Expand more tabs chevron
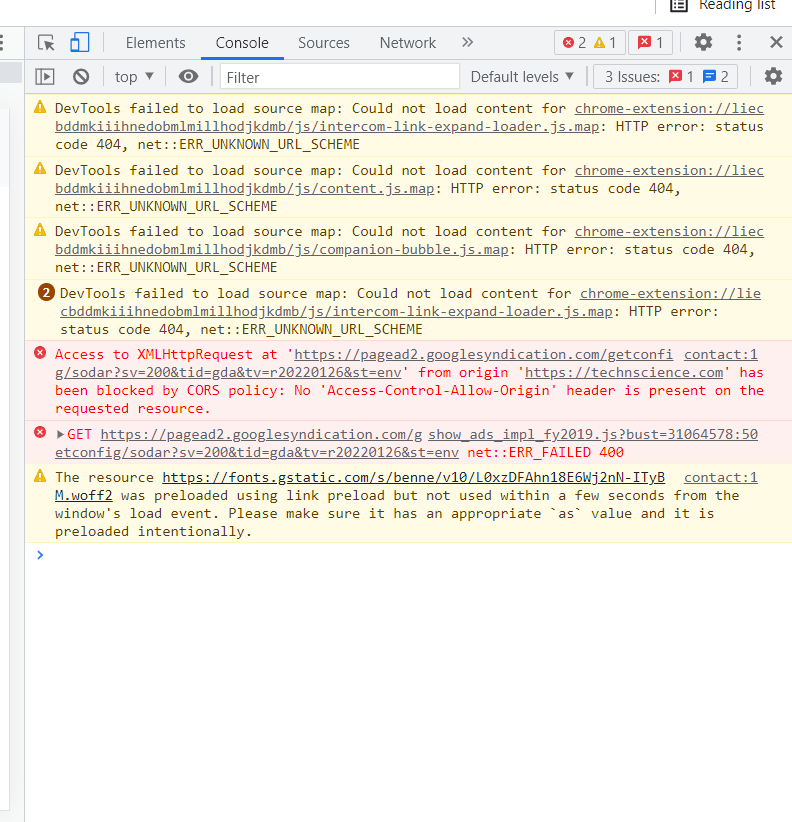 click(468, 42)
